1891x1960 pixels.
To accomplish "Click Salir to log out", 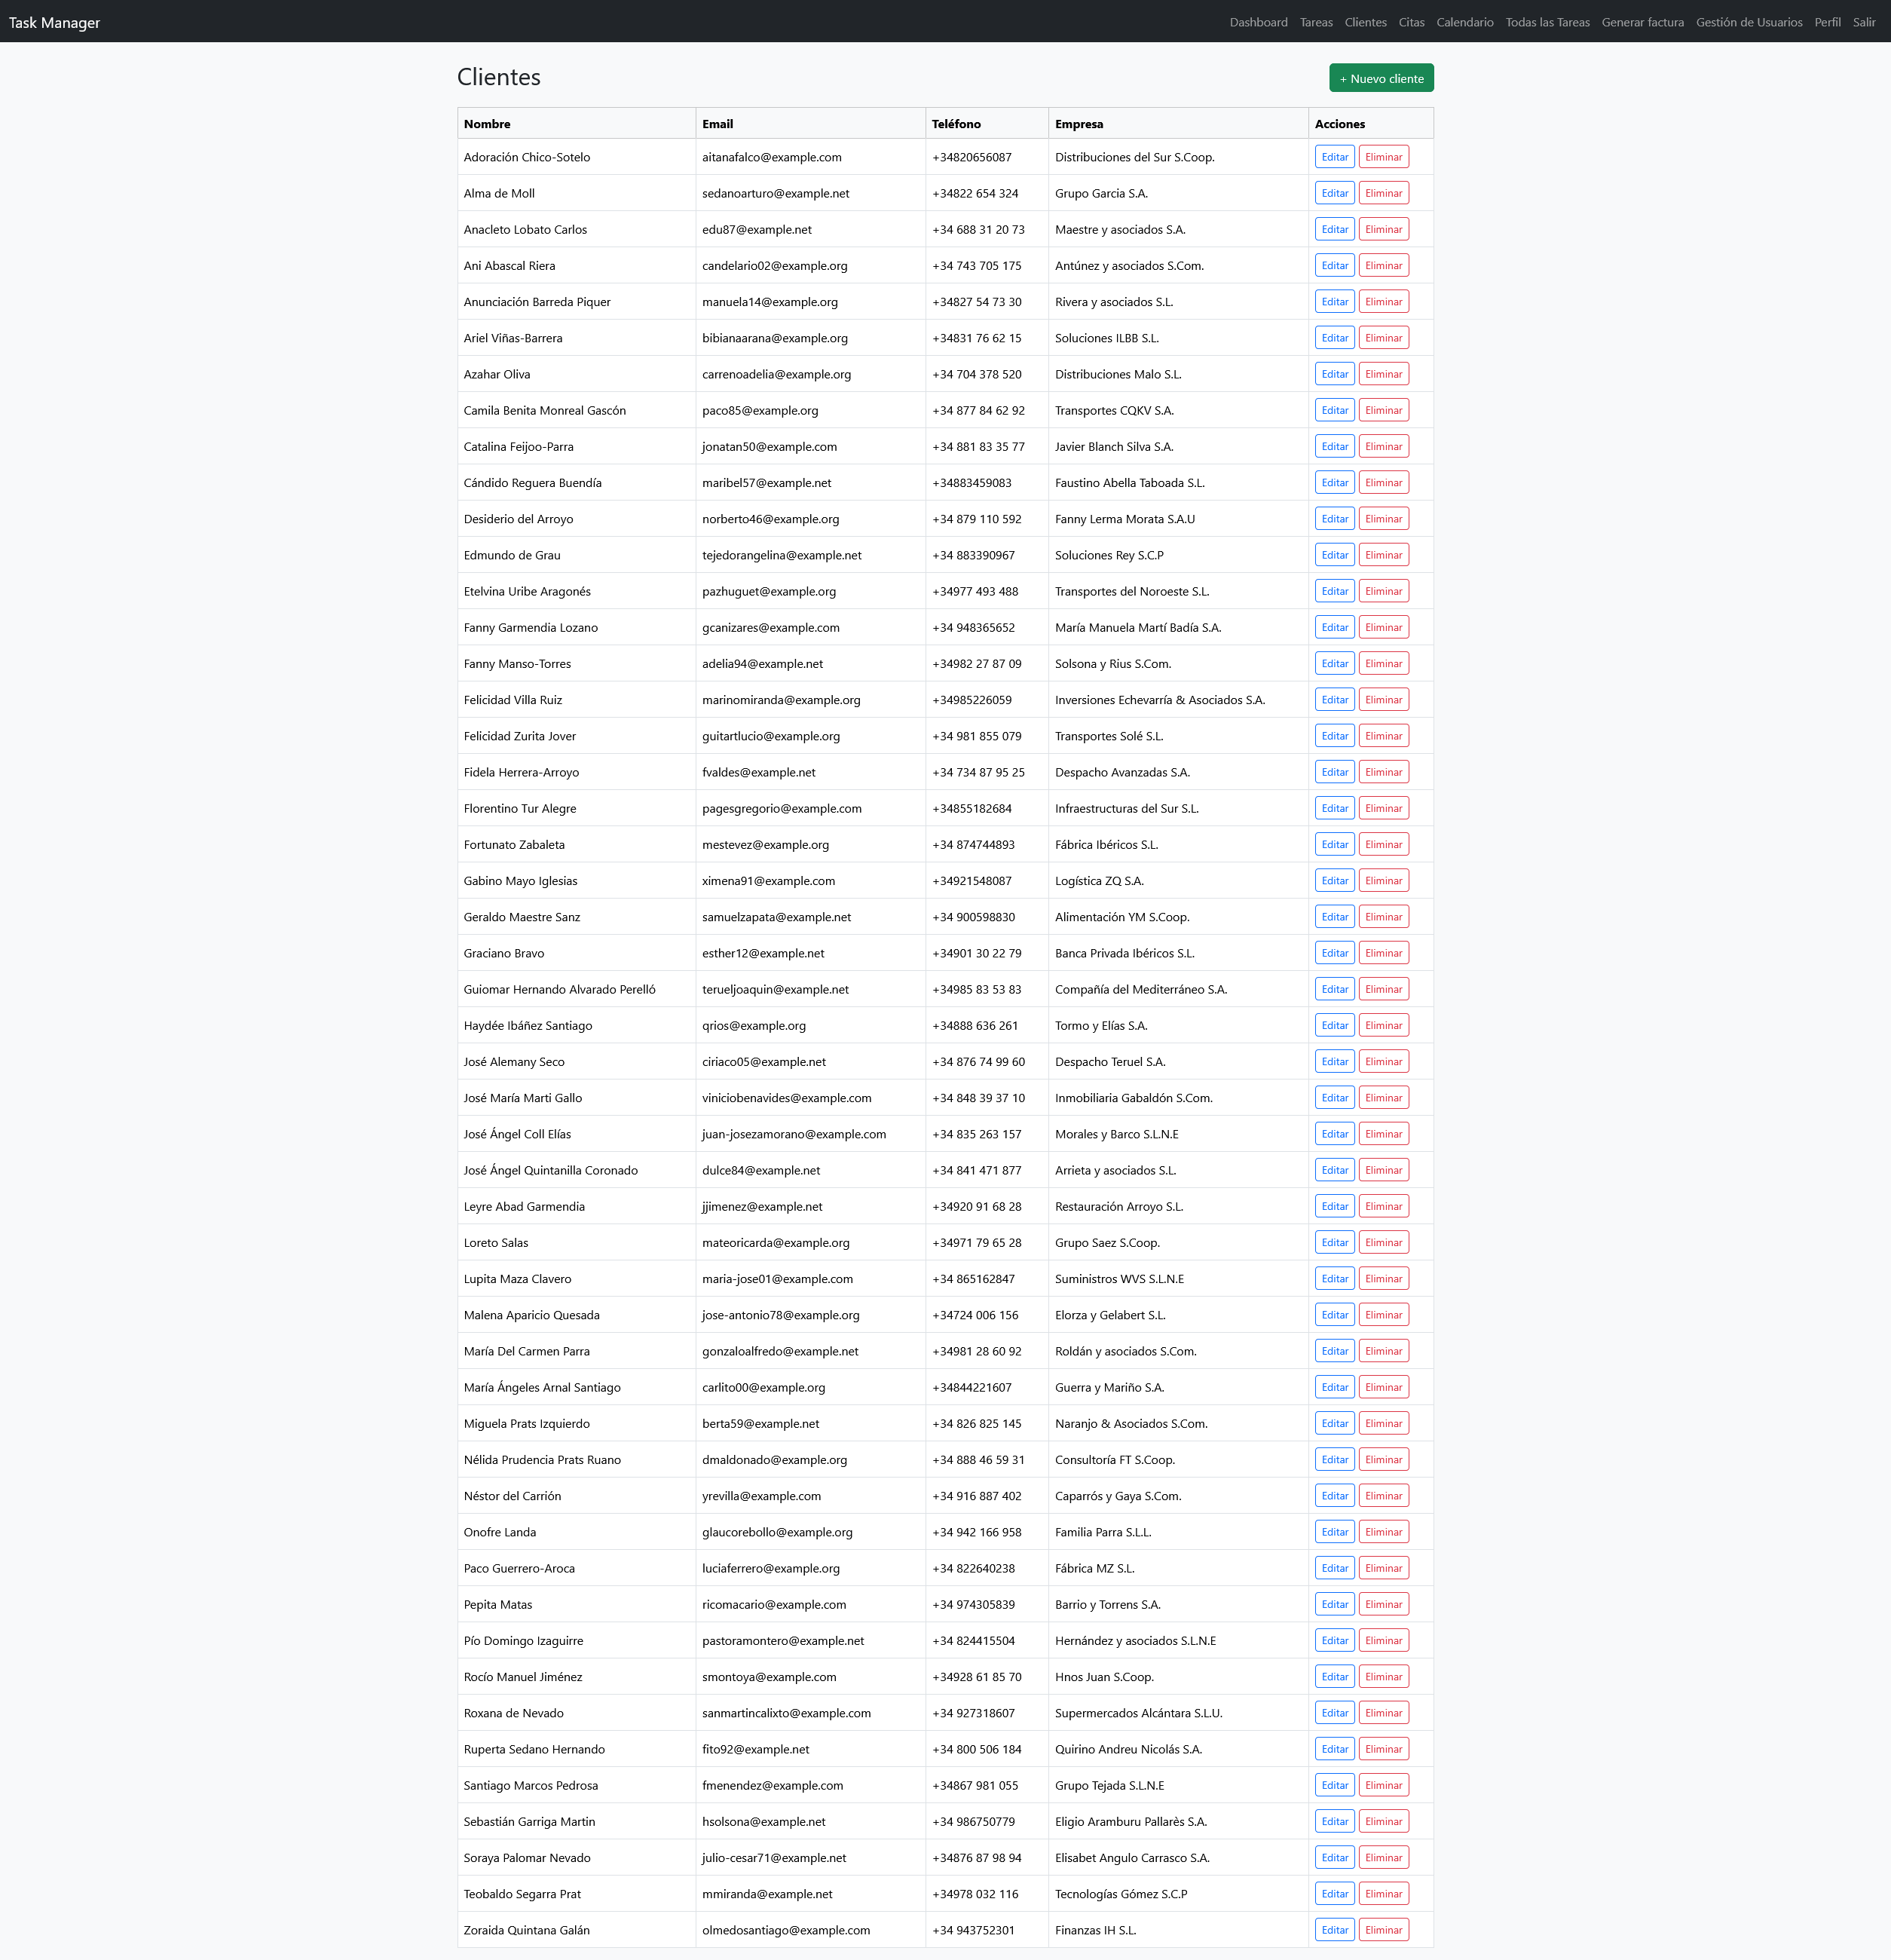I will [1864, 22].
